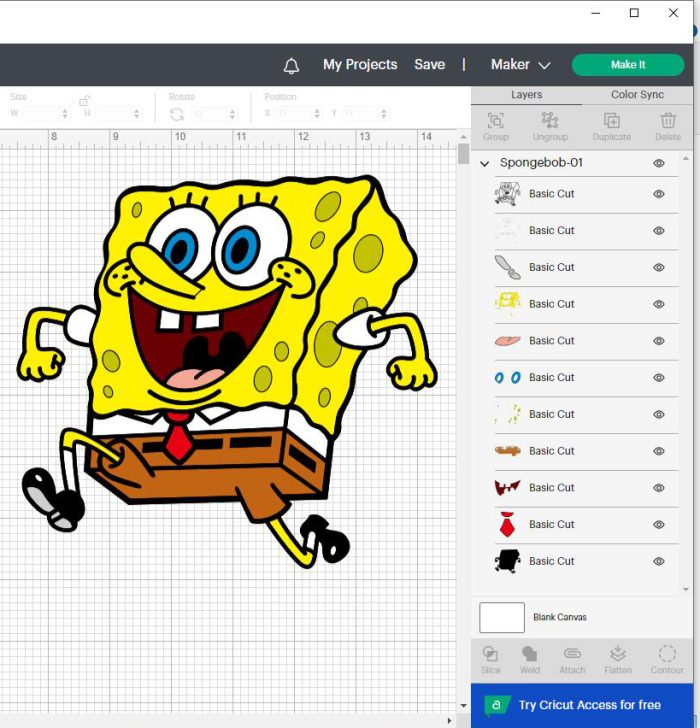
Task: Click the Attach paperclip icon
Action: 572,654
